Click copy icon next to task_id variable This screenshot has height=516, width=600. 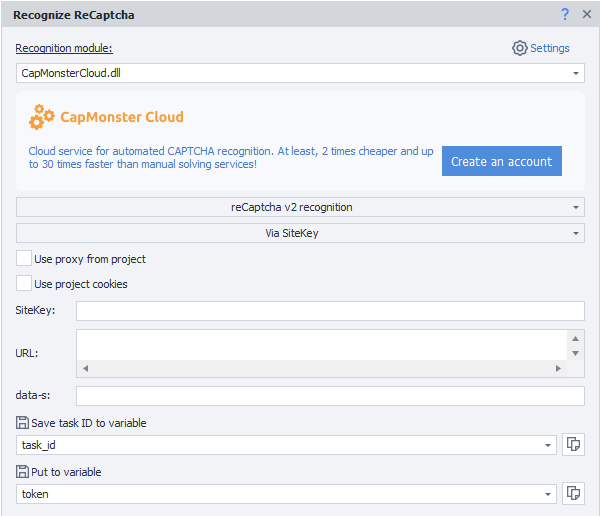(x=573, y=445)
